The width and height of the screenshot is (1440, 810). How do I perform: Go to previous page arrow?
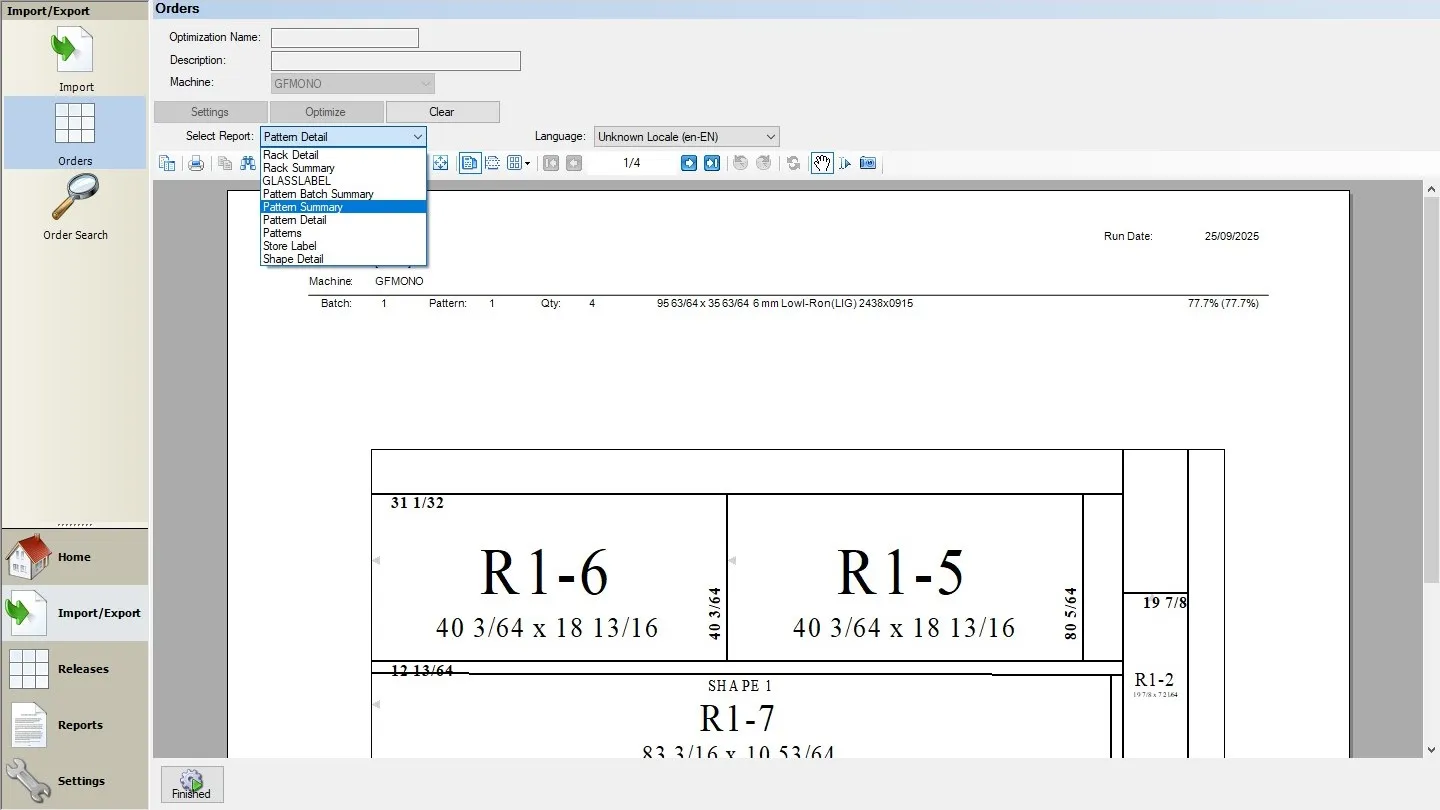coord(574,163)
